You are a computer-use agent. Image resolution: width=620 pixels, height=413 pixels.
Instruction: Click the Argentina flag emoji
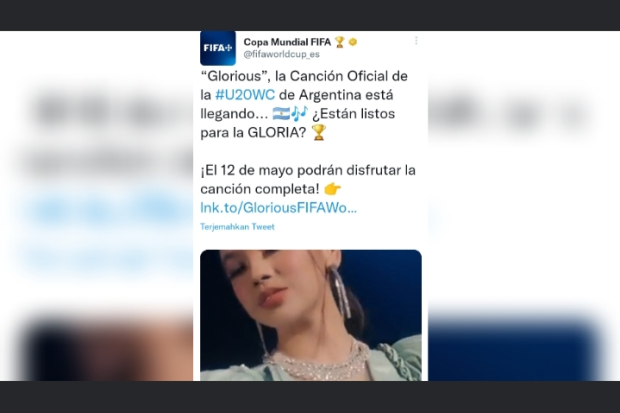(x=282, y=114)
